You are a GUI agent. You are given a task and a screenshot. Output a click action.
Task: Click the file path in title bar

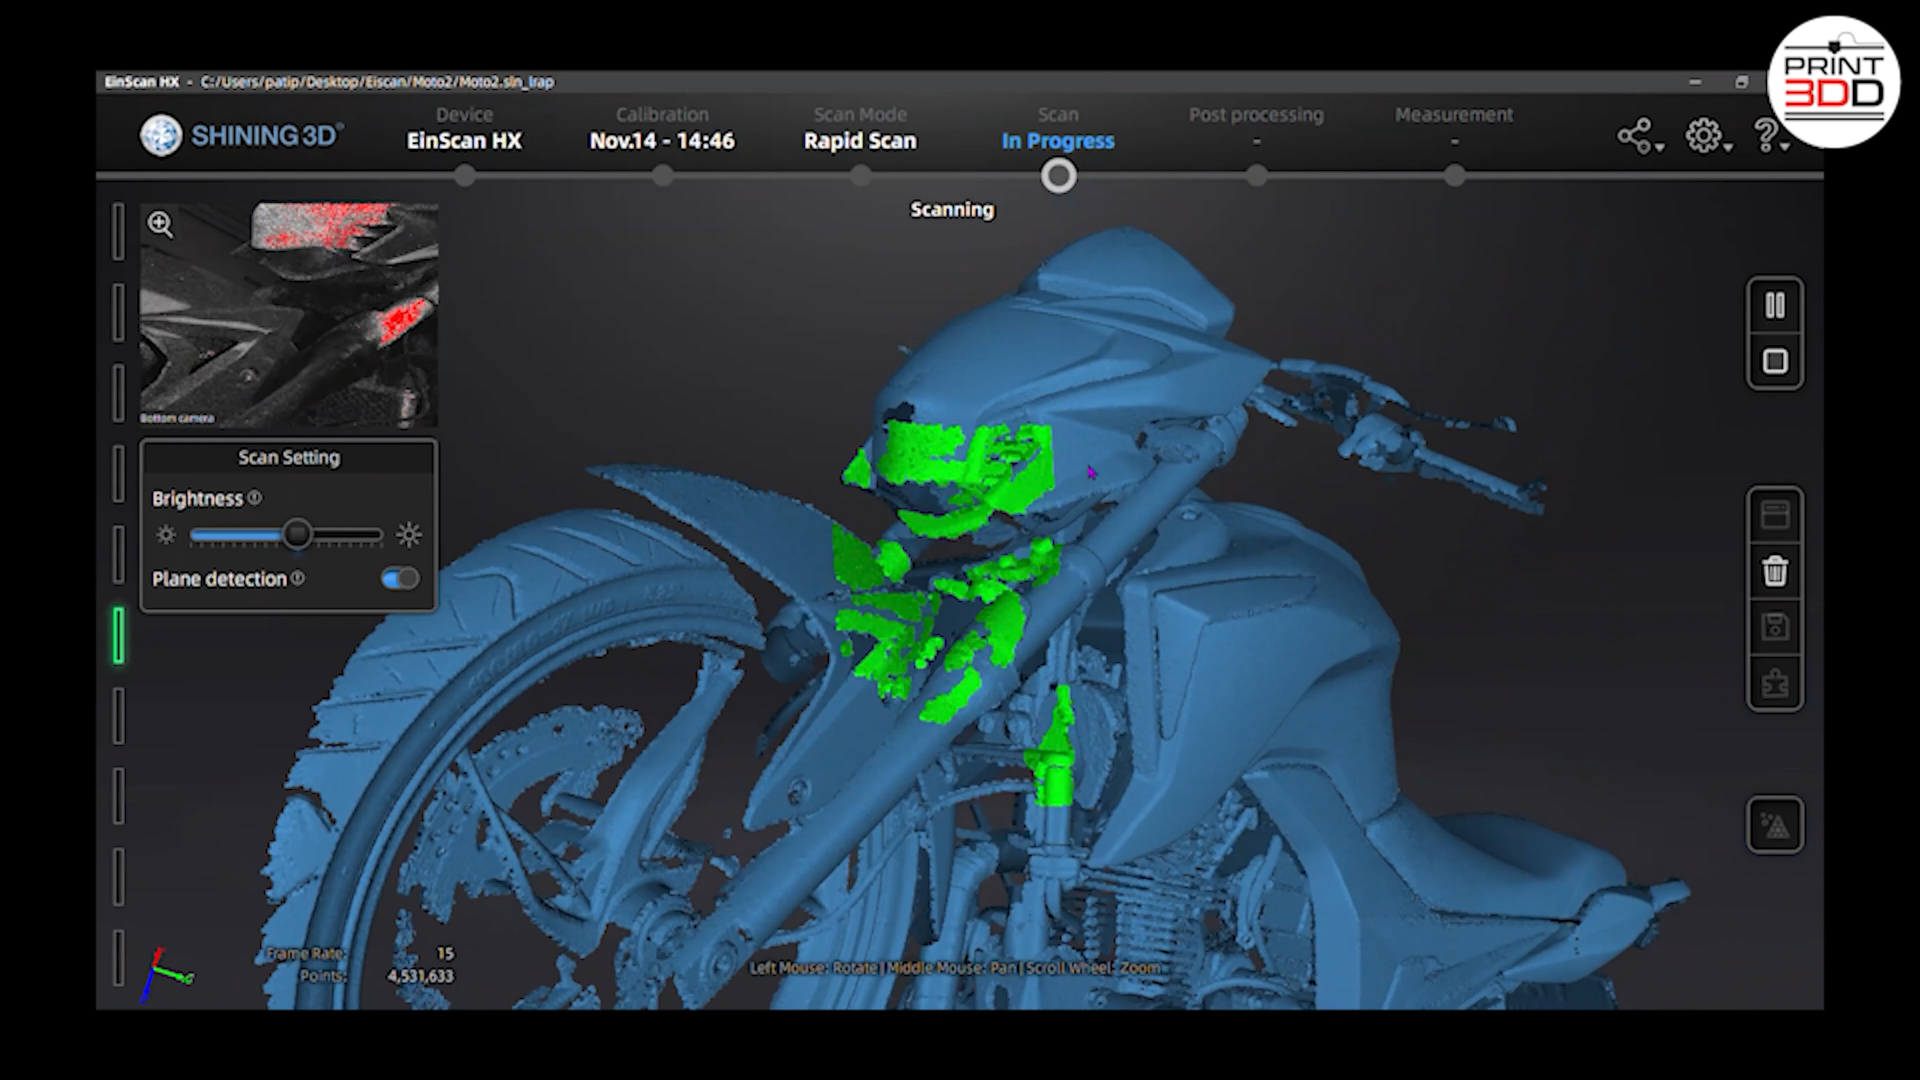pos(377,82)
